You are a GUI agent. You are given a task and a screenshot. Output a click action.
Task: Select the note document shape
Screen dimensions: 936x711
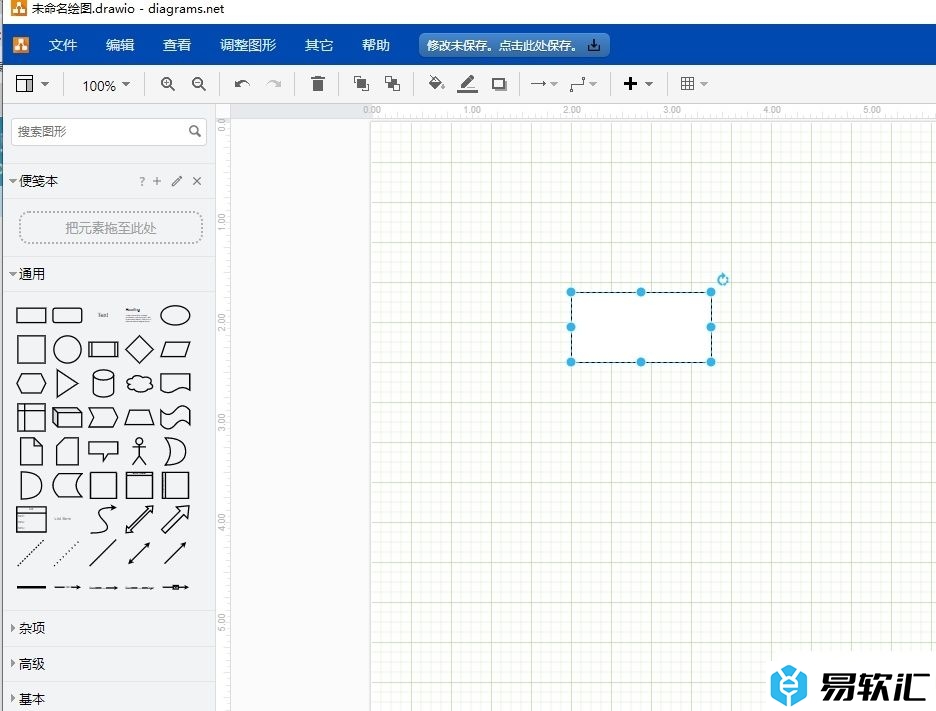[31, 451]
